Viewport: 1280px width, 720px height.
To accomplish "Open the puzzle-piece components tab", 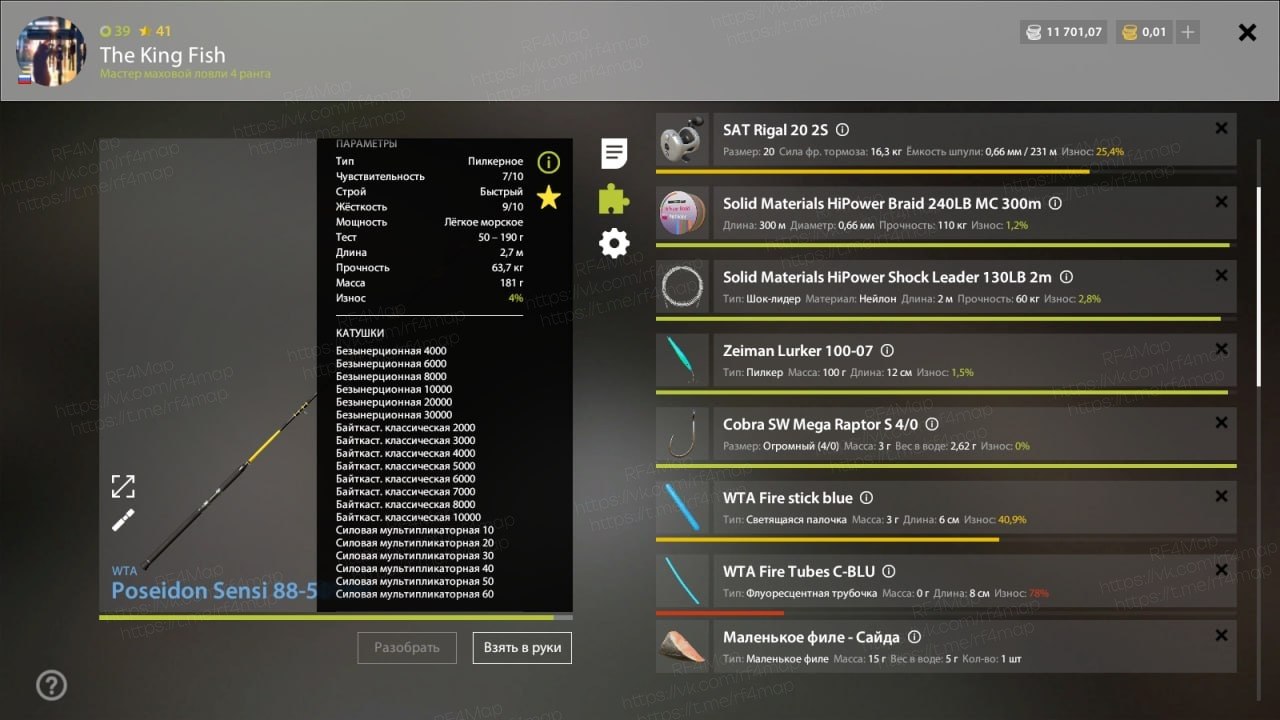I will pyautogui.click(x=614, y=199).
